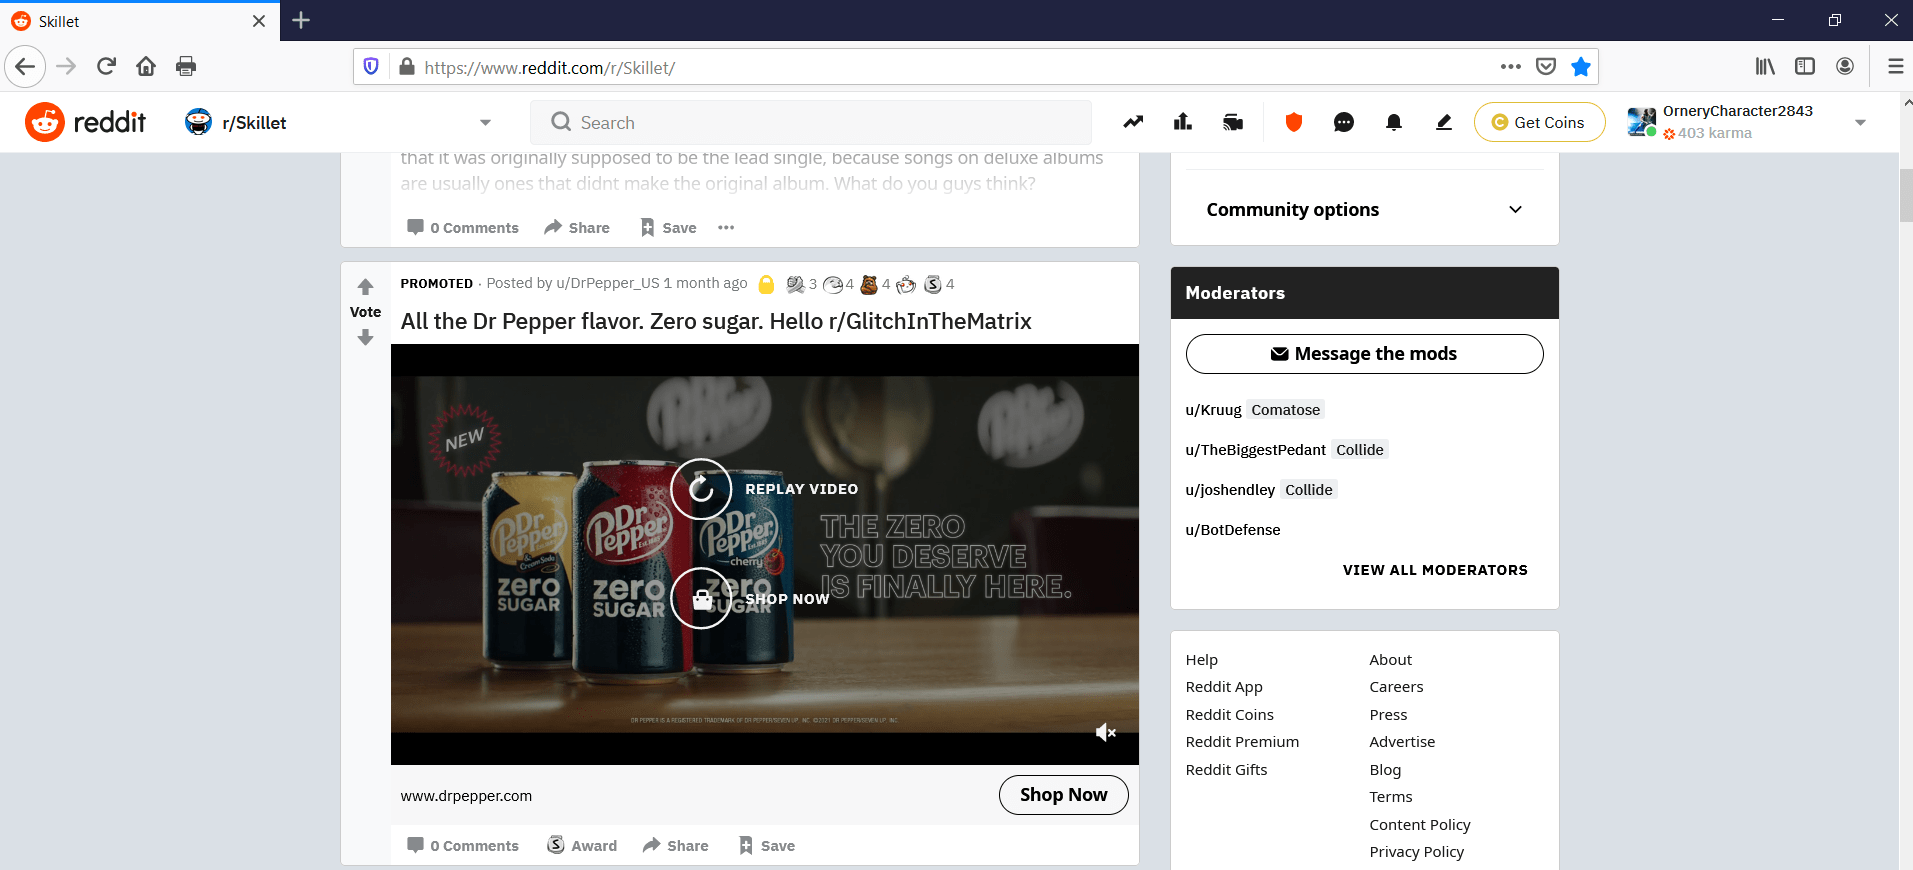Open the Firefox home page icon

pos(146,67)
